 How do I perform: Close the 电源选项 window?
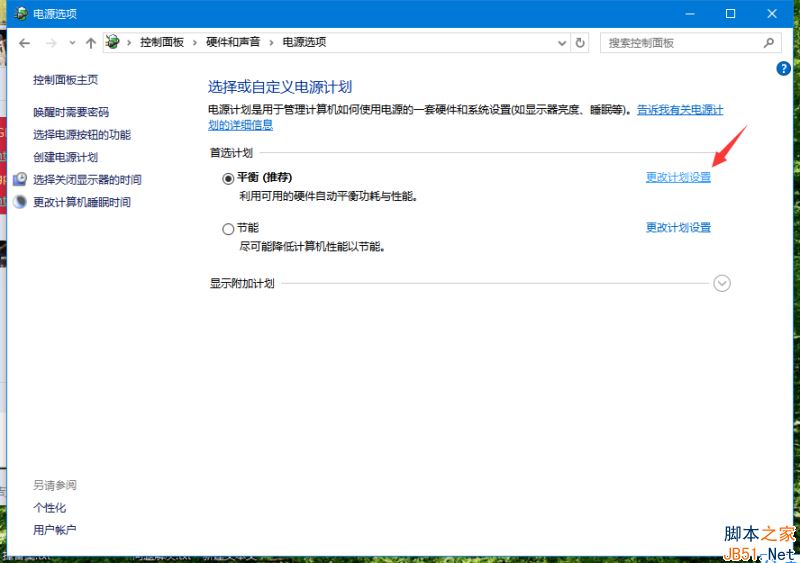pos(772,14)
